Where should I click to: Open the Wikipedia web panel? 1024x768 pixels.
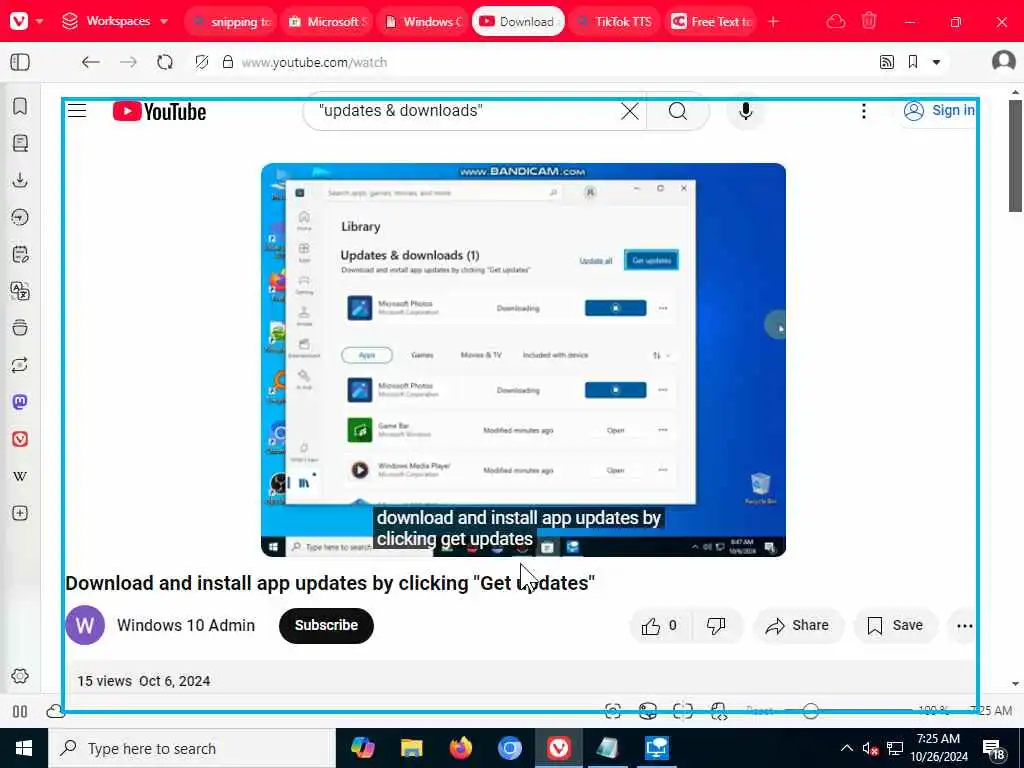coord(20,476)
